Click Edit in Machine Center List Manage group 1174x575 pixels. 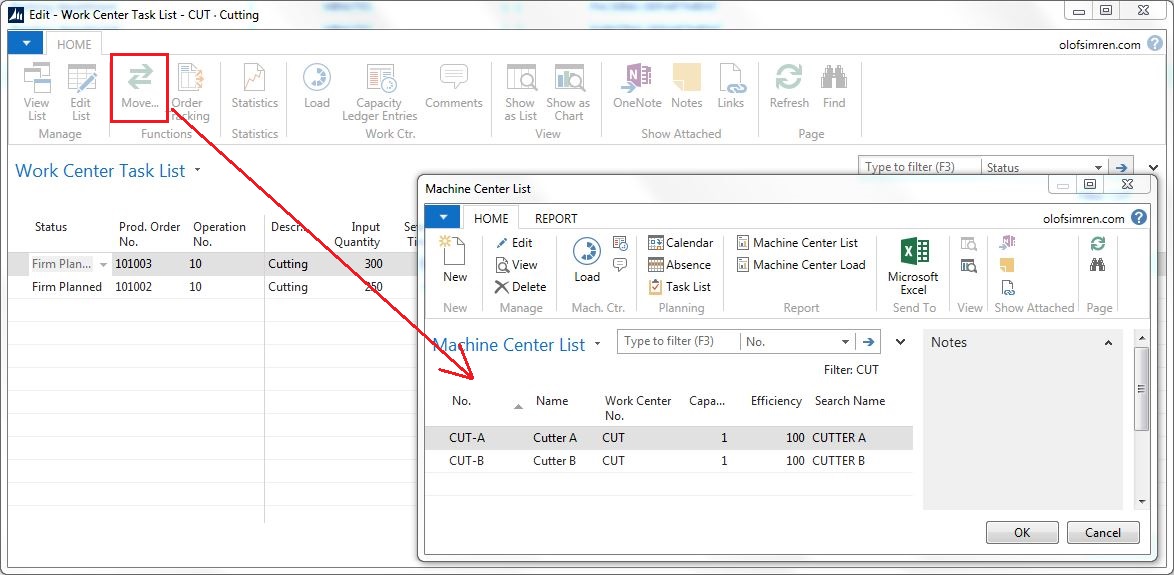[514, 243]
